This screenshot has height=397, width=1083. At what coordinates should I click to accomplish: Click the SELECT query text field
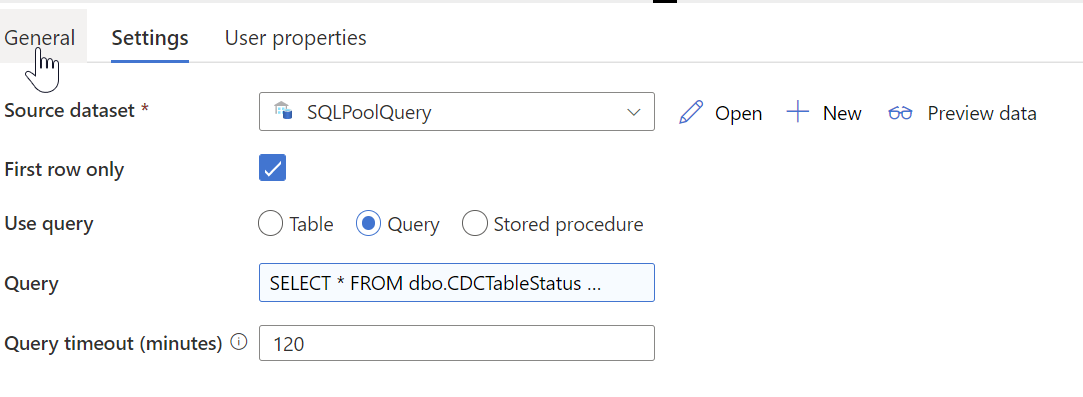coord(457,282)
